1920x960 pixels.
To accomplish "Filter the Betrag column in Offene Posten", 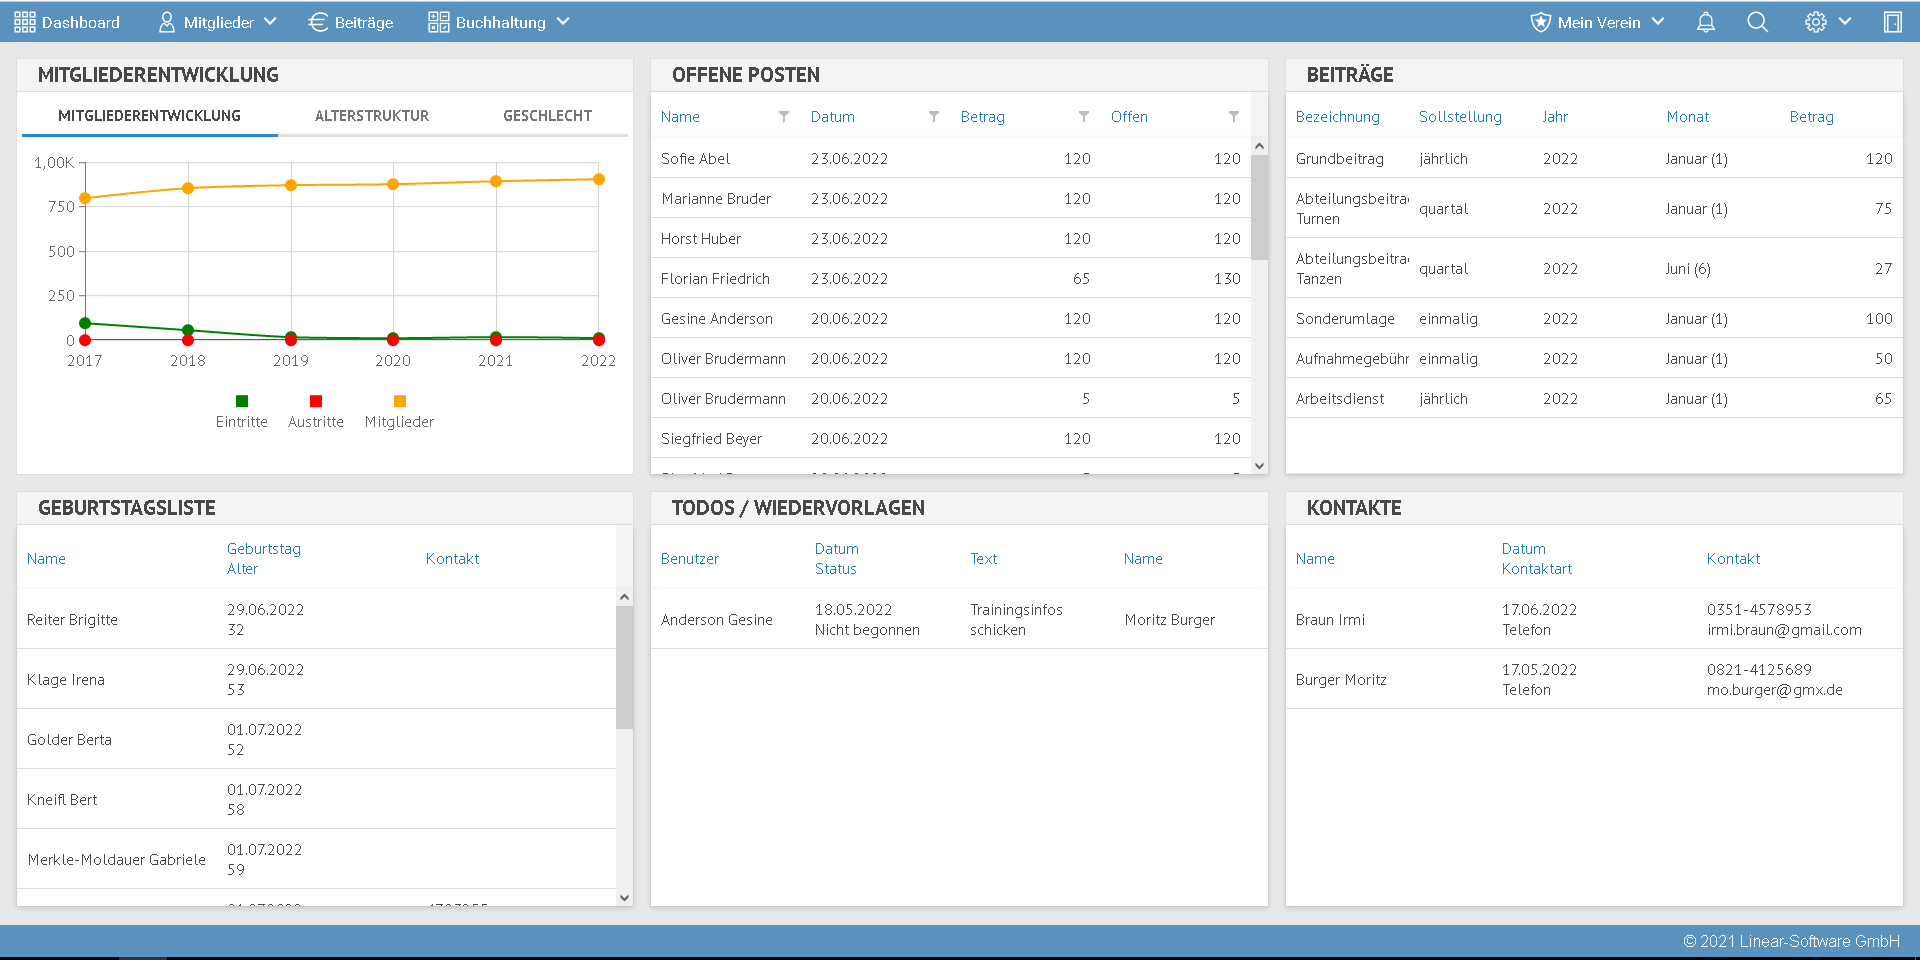I will [1084, 117].
